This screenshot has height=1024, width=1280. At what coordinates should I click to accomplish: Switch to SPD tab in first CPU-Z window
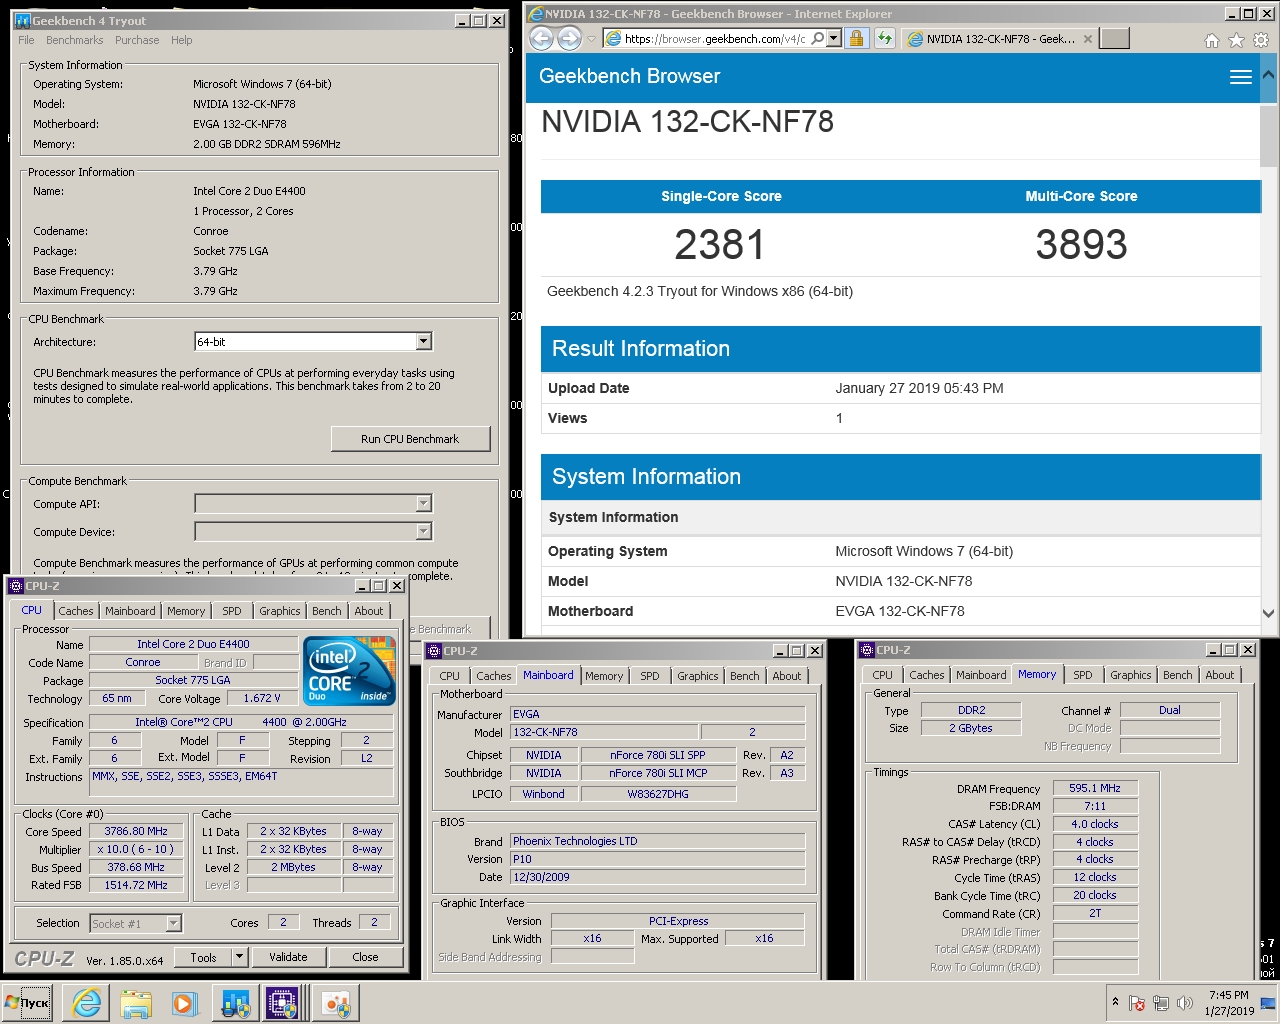point(232,611)
